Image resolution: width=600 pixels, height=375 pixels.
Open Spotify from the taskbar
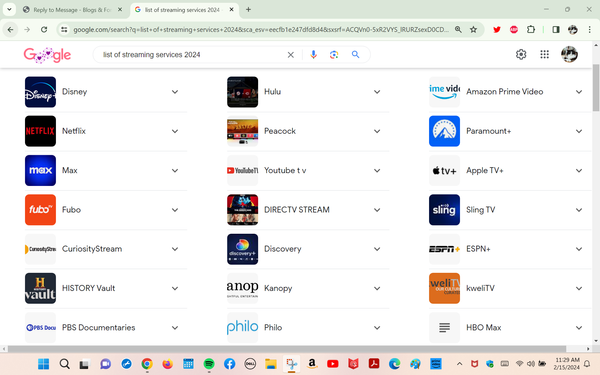coord(209,364)
